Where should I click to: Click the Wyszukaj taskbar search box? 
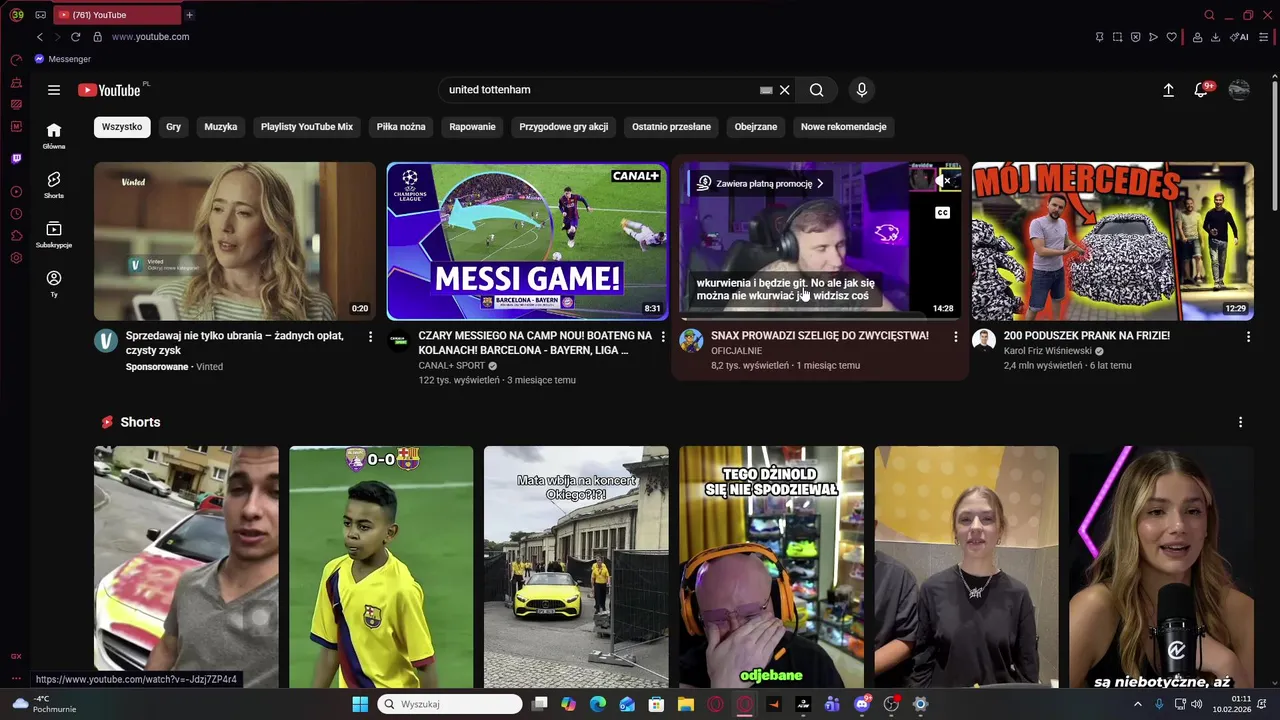pyautogui.click(x=450, y=704)
